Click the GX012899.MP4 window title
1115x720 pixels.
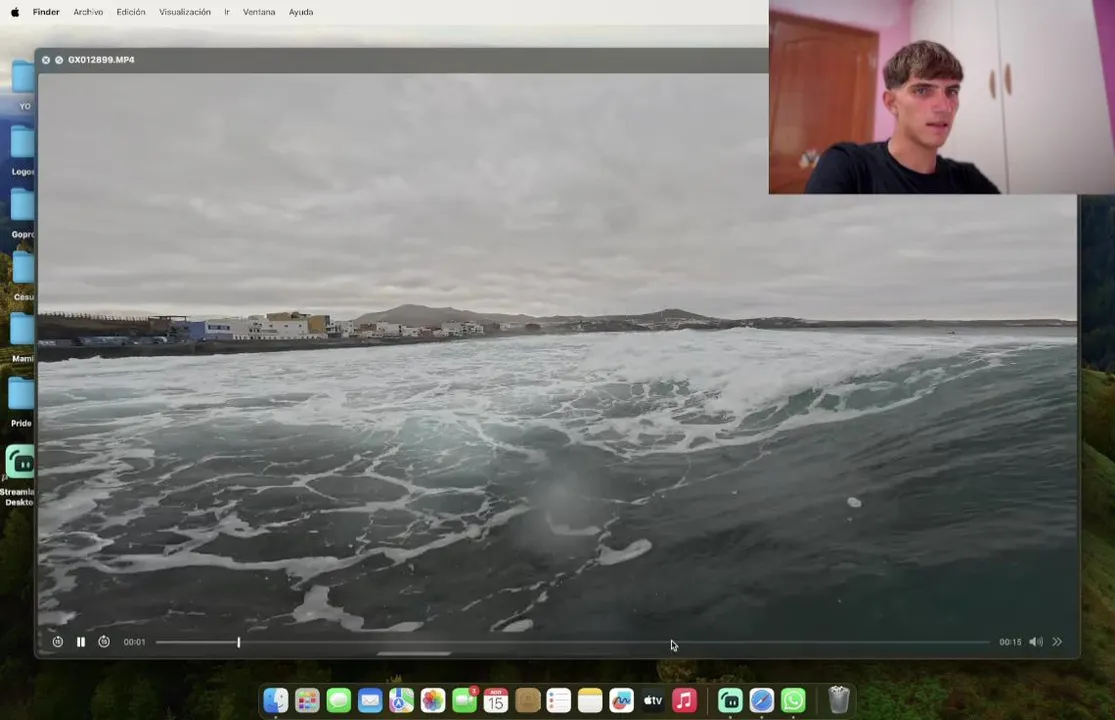pyautogui.click(x=101, y=60)
